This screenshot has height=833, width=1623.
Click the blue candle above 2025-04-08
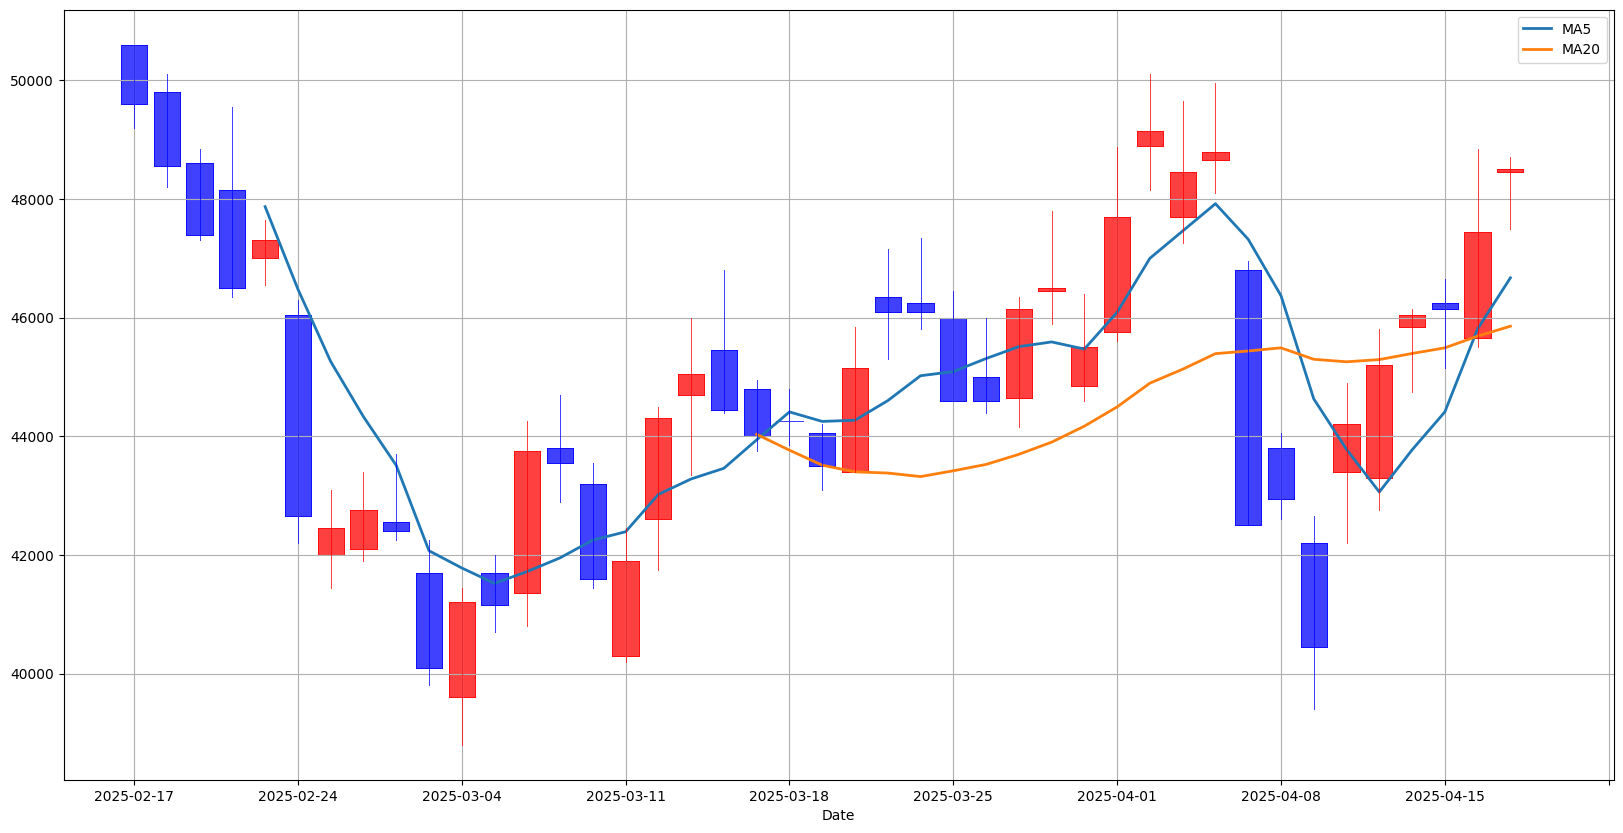coord(1281,474)
